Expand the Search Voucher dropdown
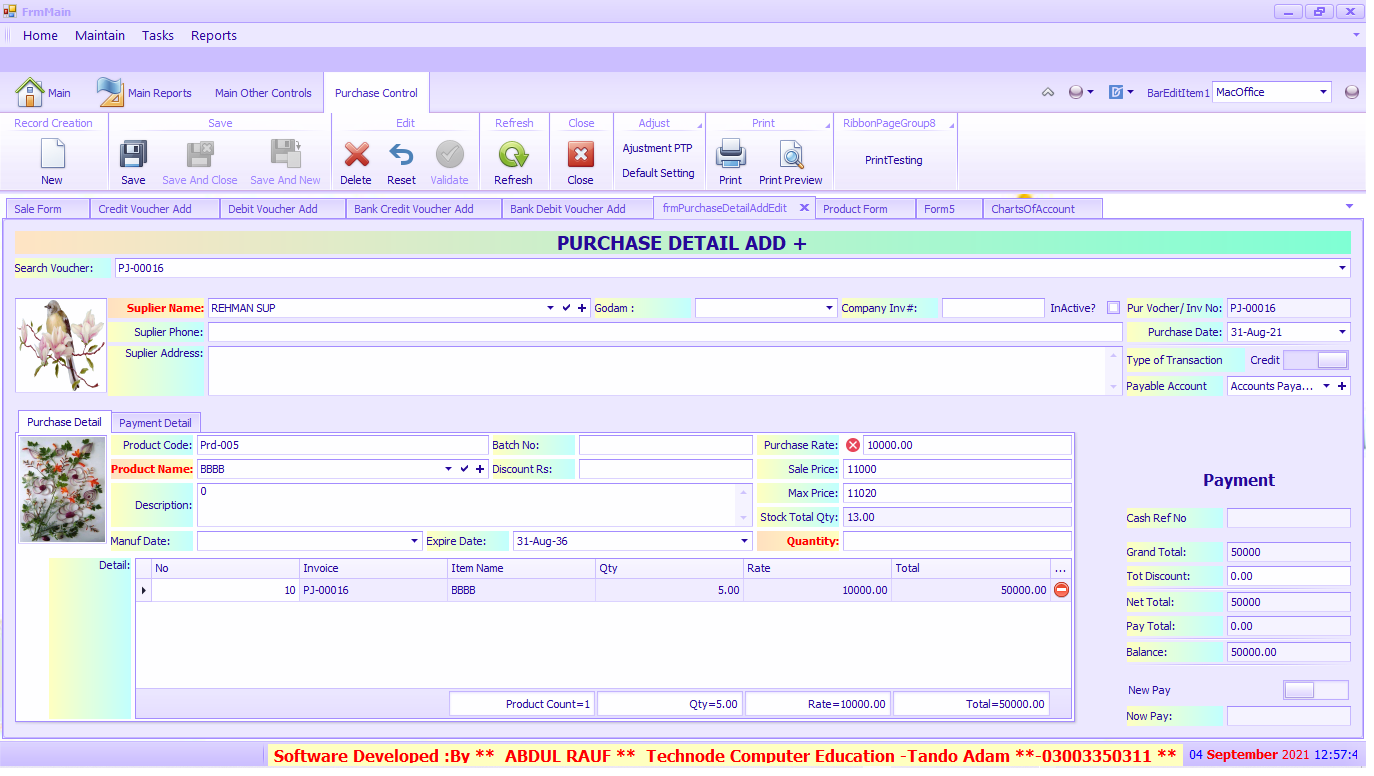The image size is (1374, 776). (x=1341, y=268)
